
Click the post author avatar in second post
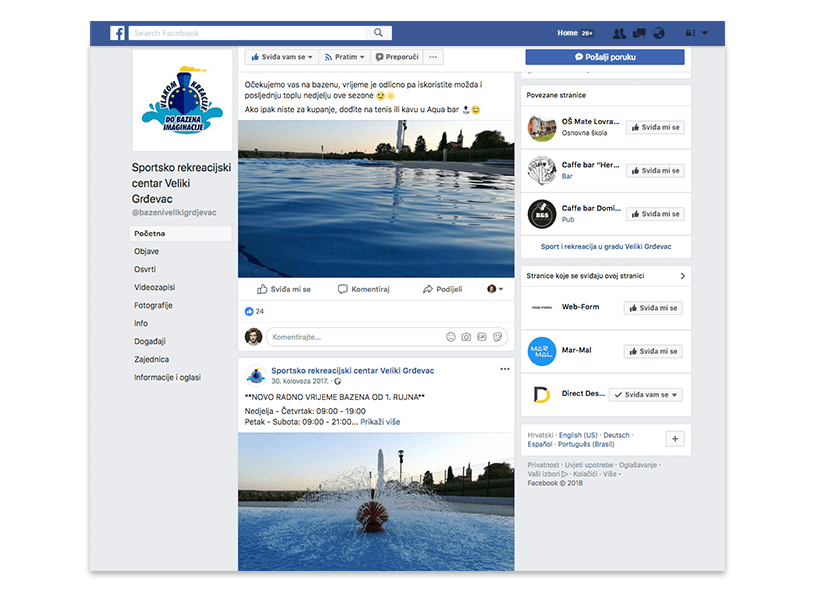pyautogui.click(x=255, y=375)
